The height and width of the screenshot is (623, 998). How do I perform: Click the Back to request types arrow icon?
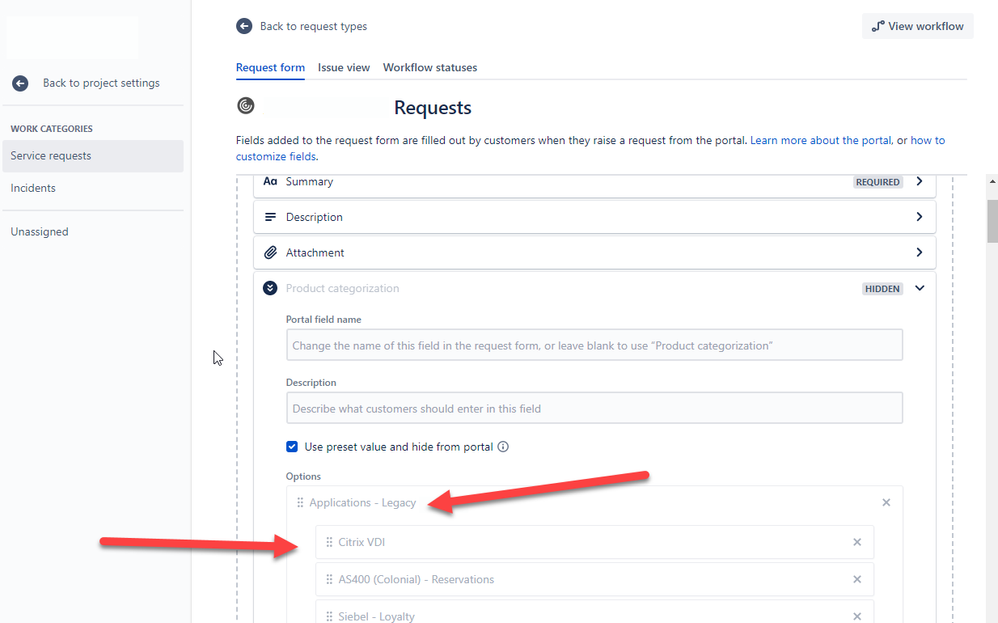point(244,26)
